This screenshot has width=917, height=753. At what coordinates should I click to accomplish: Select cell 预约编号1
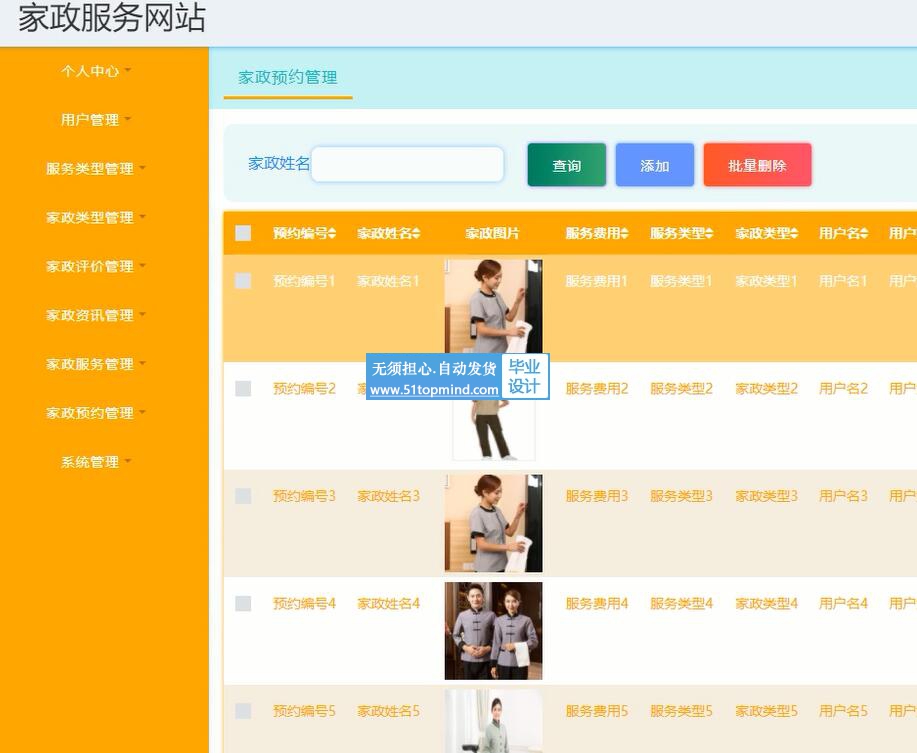pos(304,281)
